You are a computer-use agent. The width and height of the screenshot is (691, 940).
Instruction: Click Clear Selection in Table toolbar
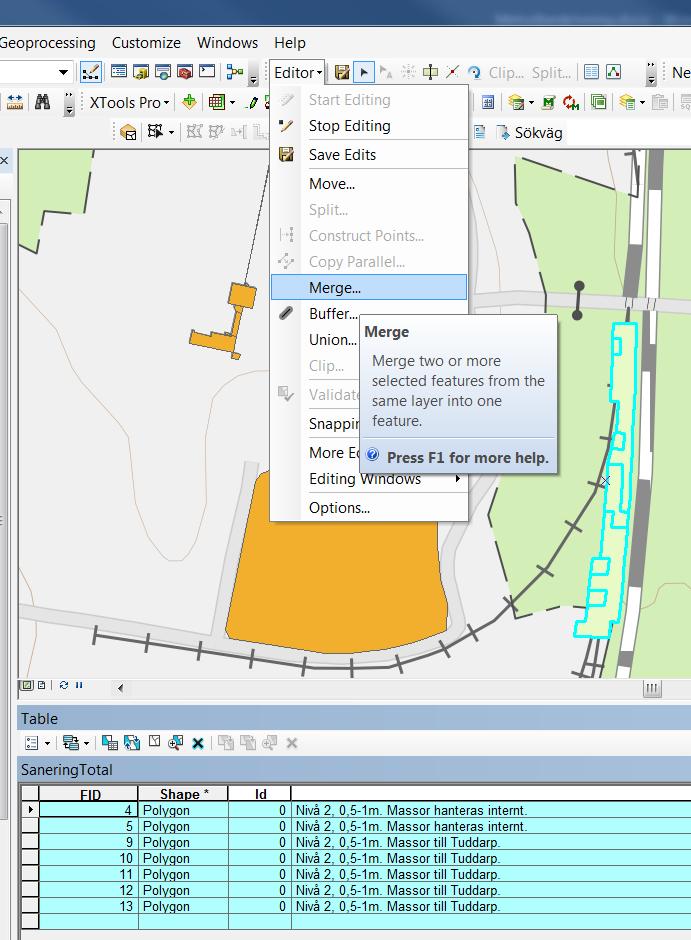click(154, 742)
